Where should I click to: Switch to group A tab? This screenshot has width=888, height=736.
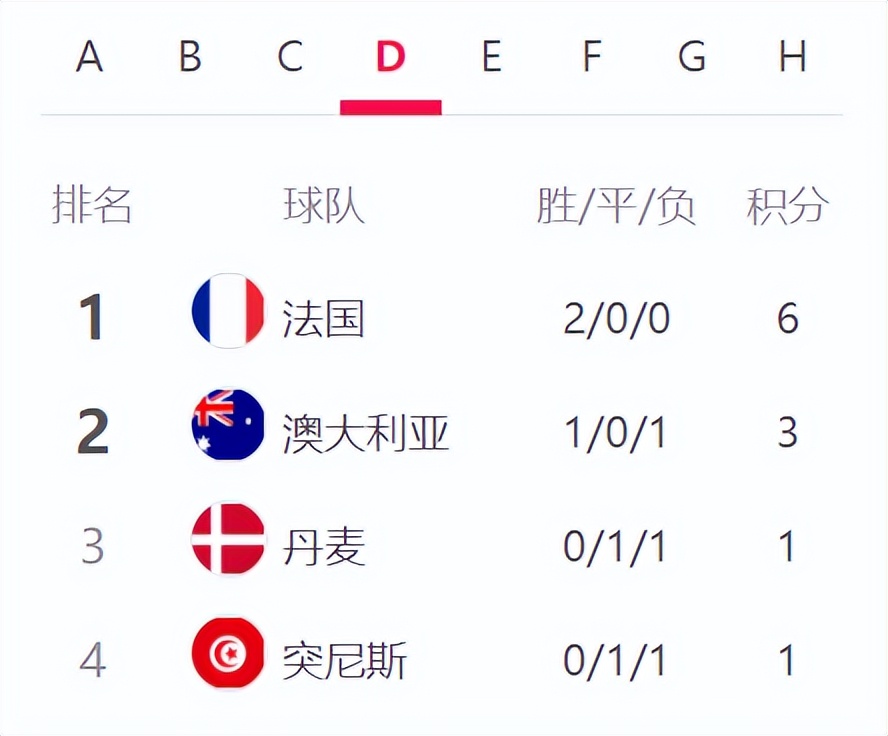pos(90,58)
